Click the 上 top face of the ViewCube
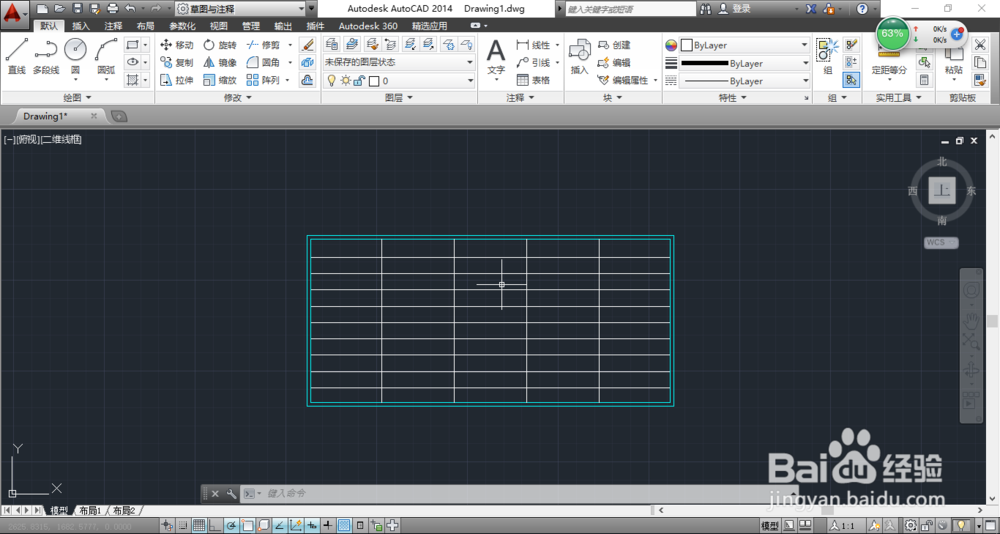Viewport: 1000px width, 534px height. [942, 190]
